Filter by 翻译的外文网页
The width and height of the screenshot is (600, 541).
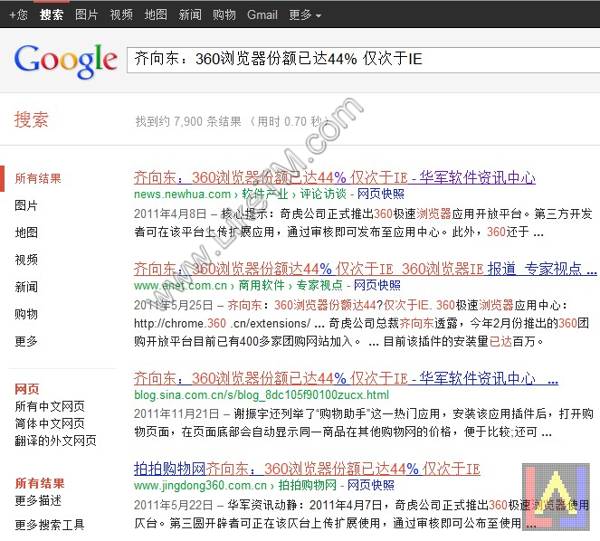click(x=55, y=441)
